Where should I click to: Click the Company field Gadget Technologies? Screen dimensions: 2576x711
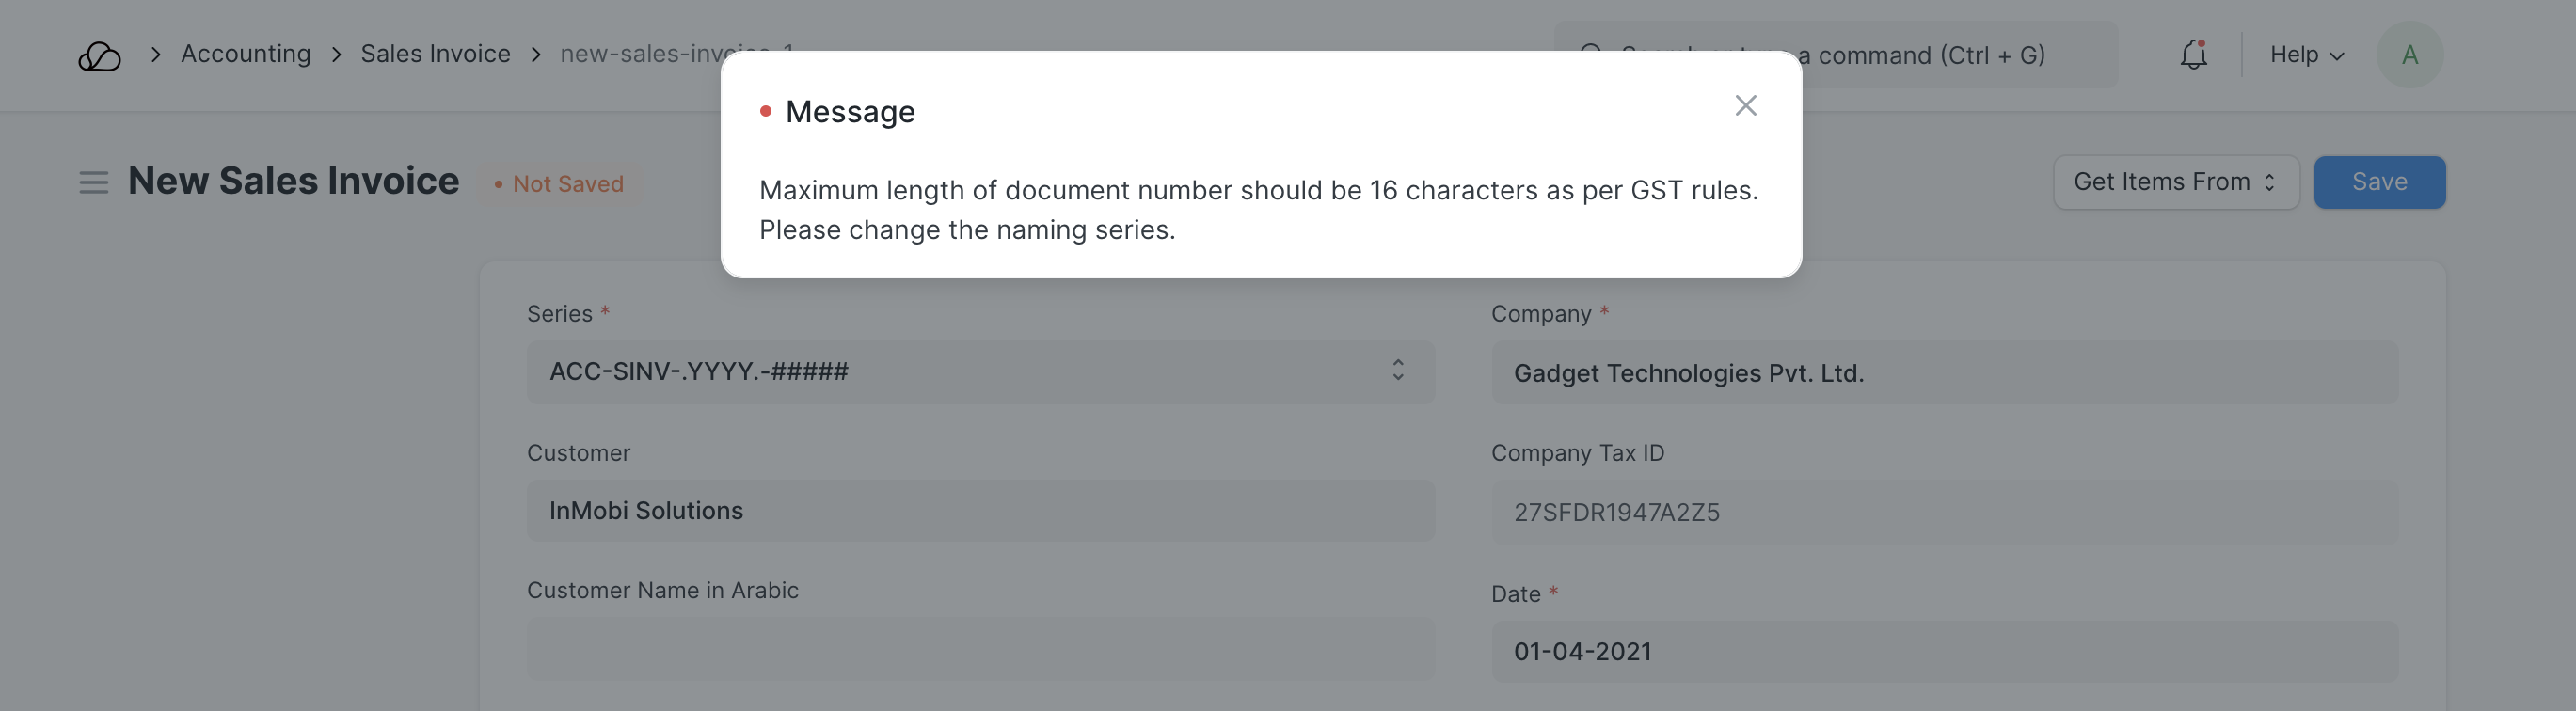point(1943,373)
